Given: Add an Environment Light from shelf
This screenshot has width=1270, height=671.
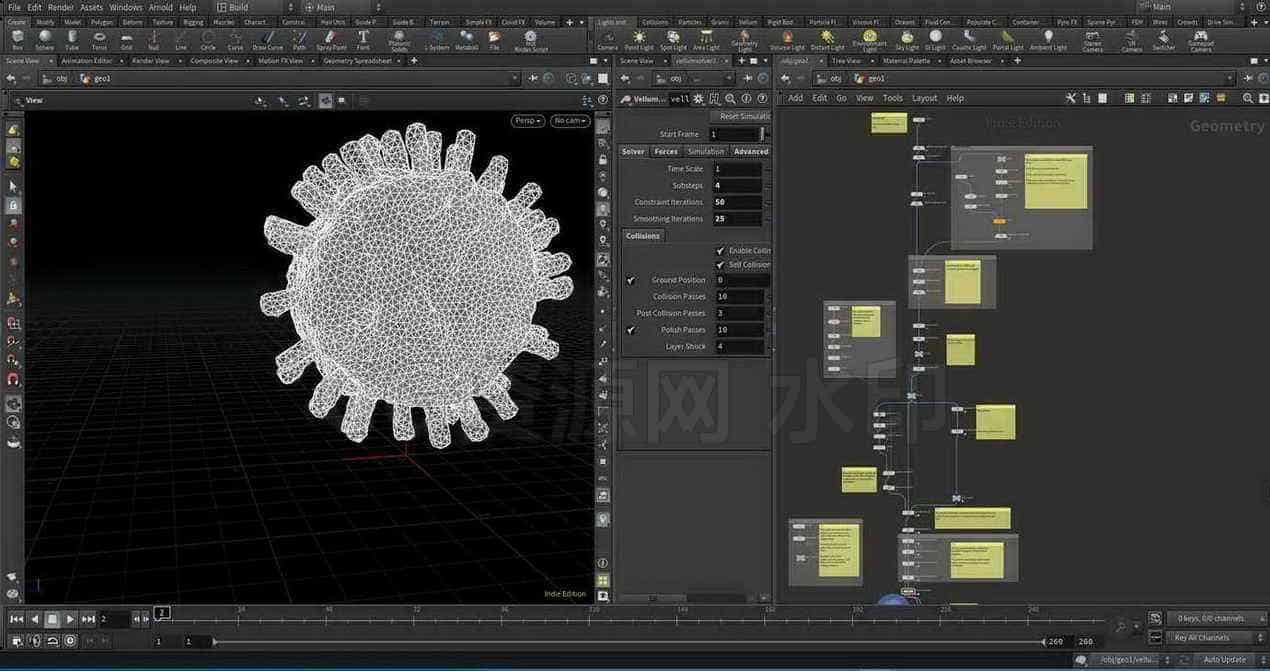Looking at the screenshot, I should (869, 39).
